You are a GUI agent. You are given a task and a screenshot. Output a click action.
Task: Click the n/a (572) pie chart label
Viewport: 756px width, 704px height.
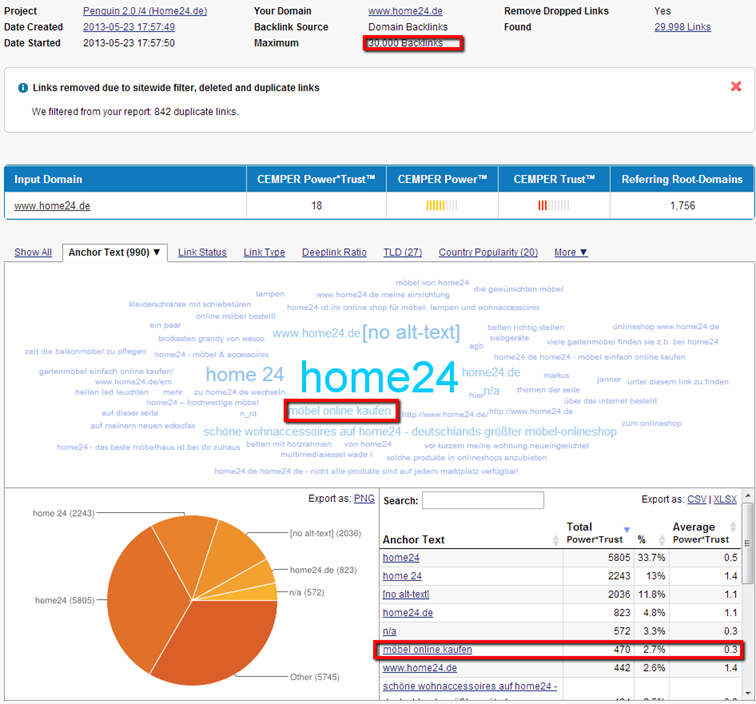coord(307,592)
